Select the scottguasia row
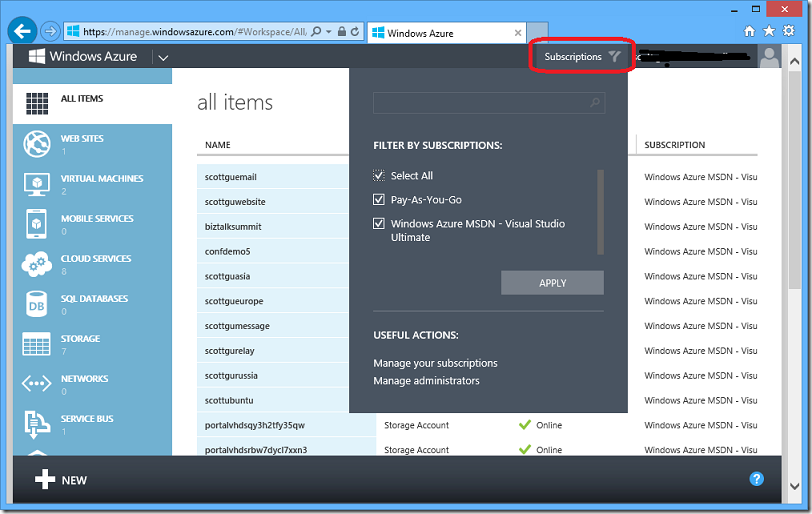Image resolution: width=812 pixels, height=514 pixels. [x=272, y=276]
